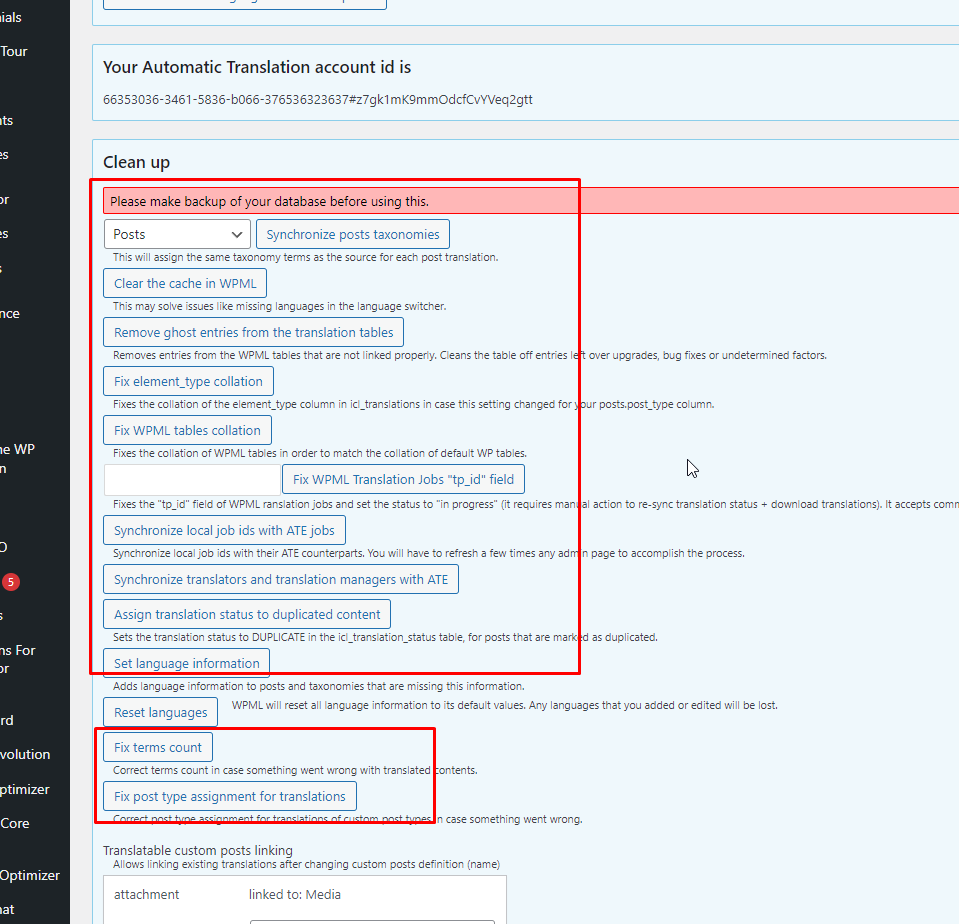Click the Fix terms count button

(x=158, y=747)
